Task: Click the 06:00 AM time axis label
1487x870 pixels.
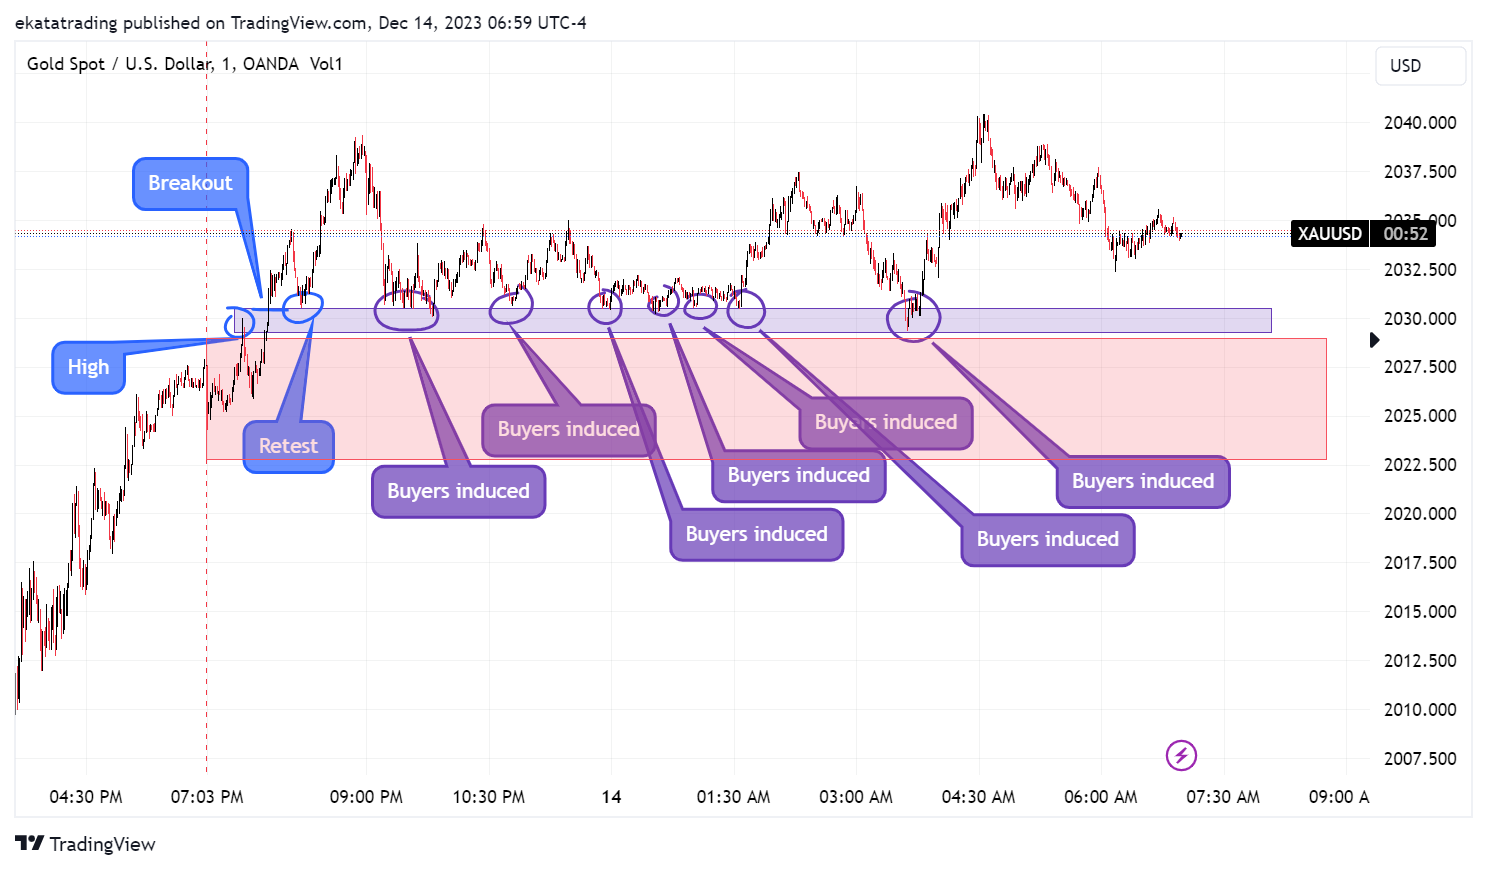Action: [x=1101, y=797]
